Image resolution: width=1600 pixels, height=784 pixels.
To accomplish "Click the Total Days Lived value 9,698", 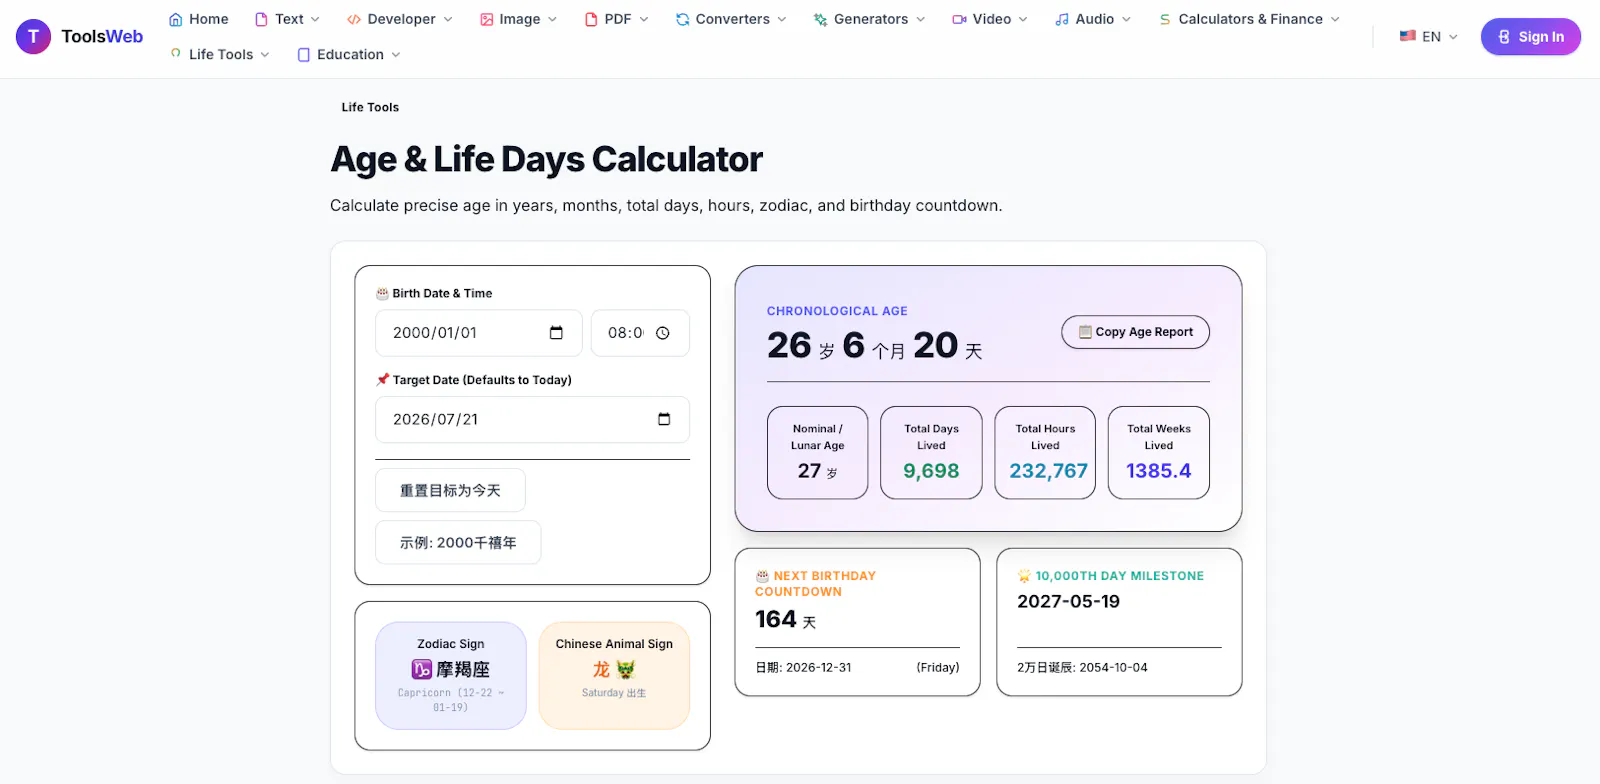I will point(931,471).
